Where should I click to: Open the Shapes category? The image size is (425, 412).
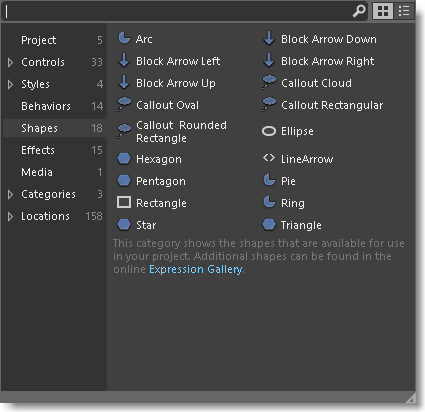coord(55,128)
